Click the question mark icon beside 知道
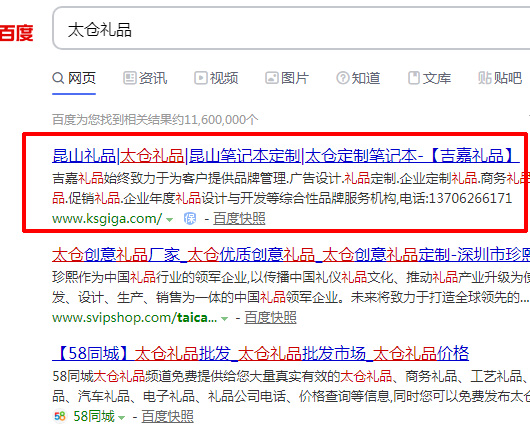 click(x=342, y=78)
